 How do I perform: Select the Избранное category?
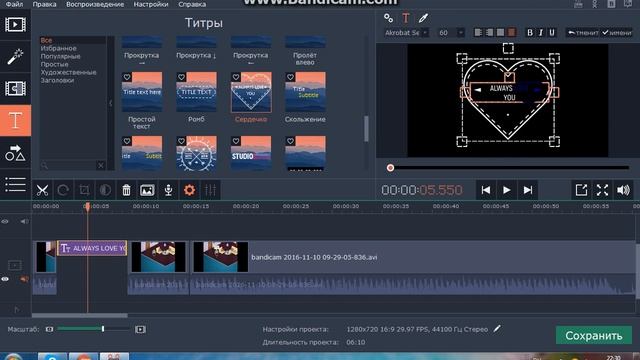[x=58, y=48]
